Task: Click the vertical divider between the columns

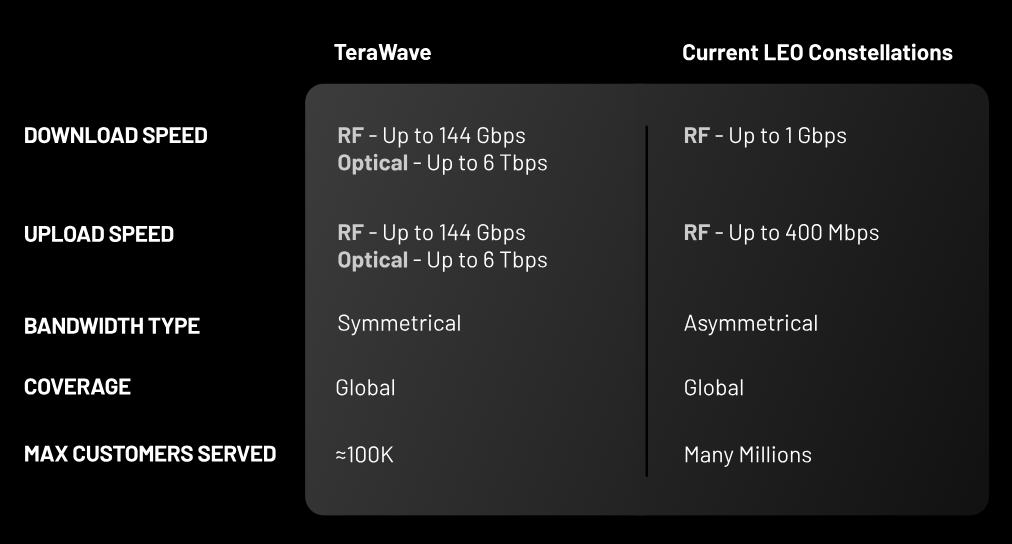Action: (x=647, y=300)
